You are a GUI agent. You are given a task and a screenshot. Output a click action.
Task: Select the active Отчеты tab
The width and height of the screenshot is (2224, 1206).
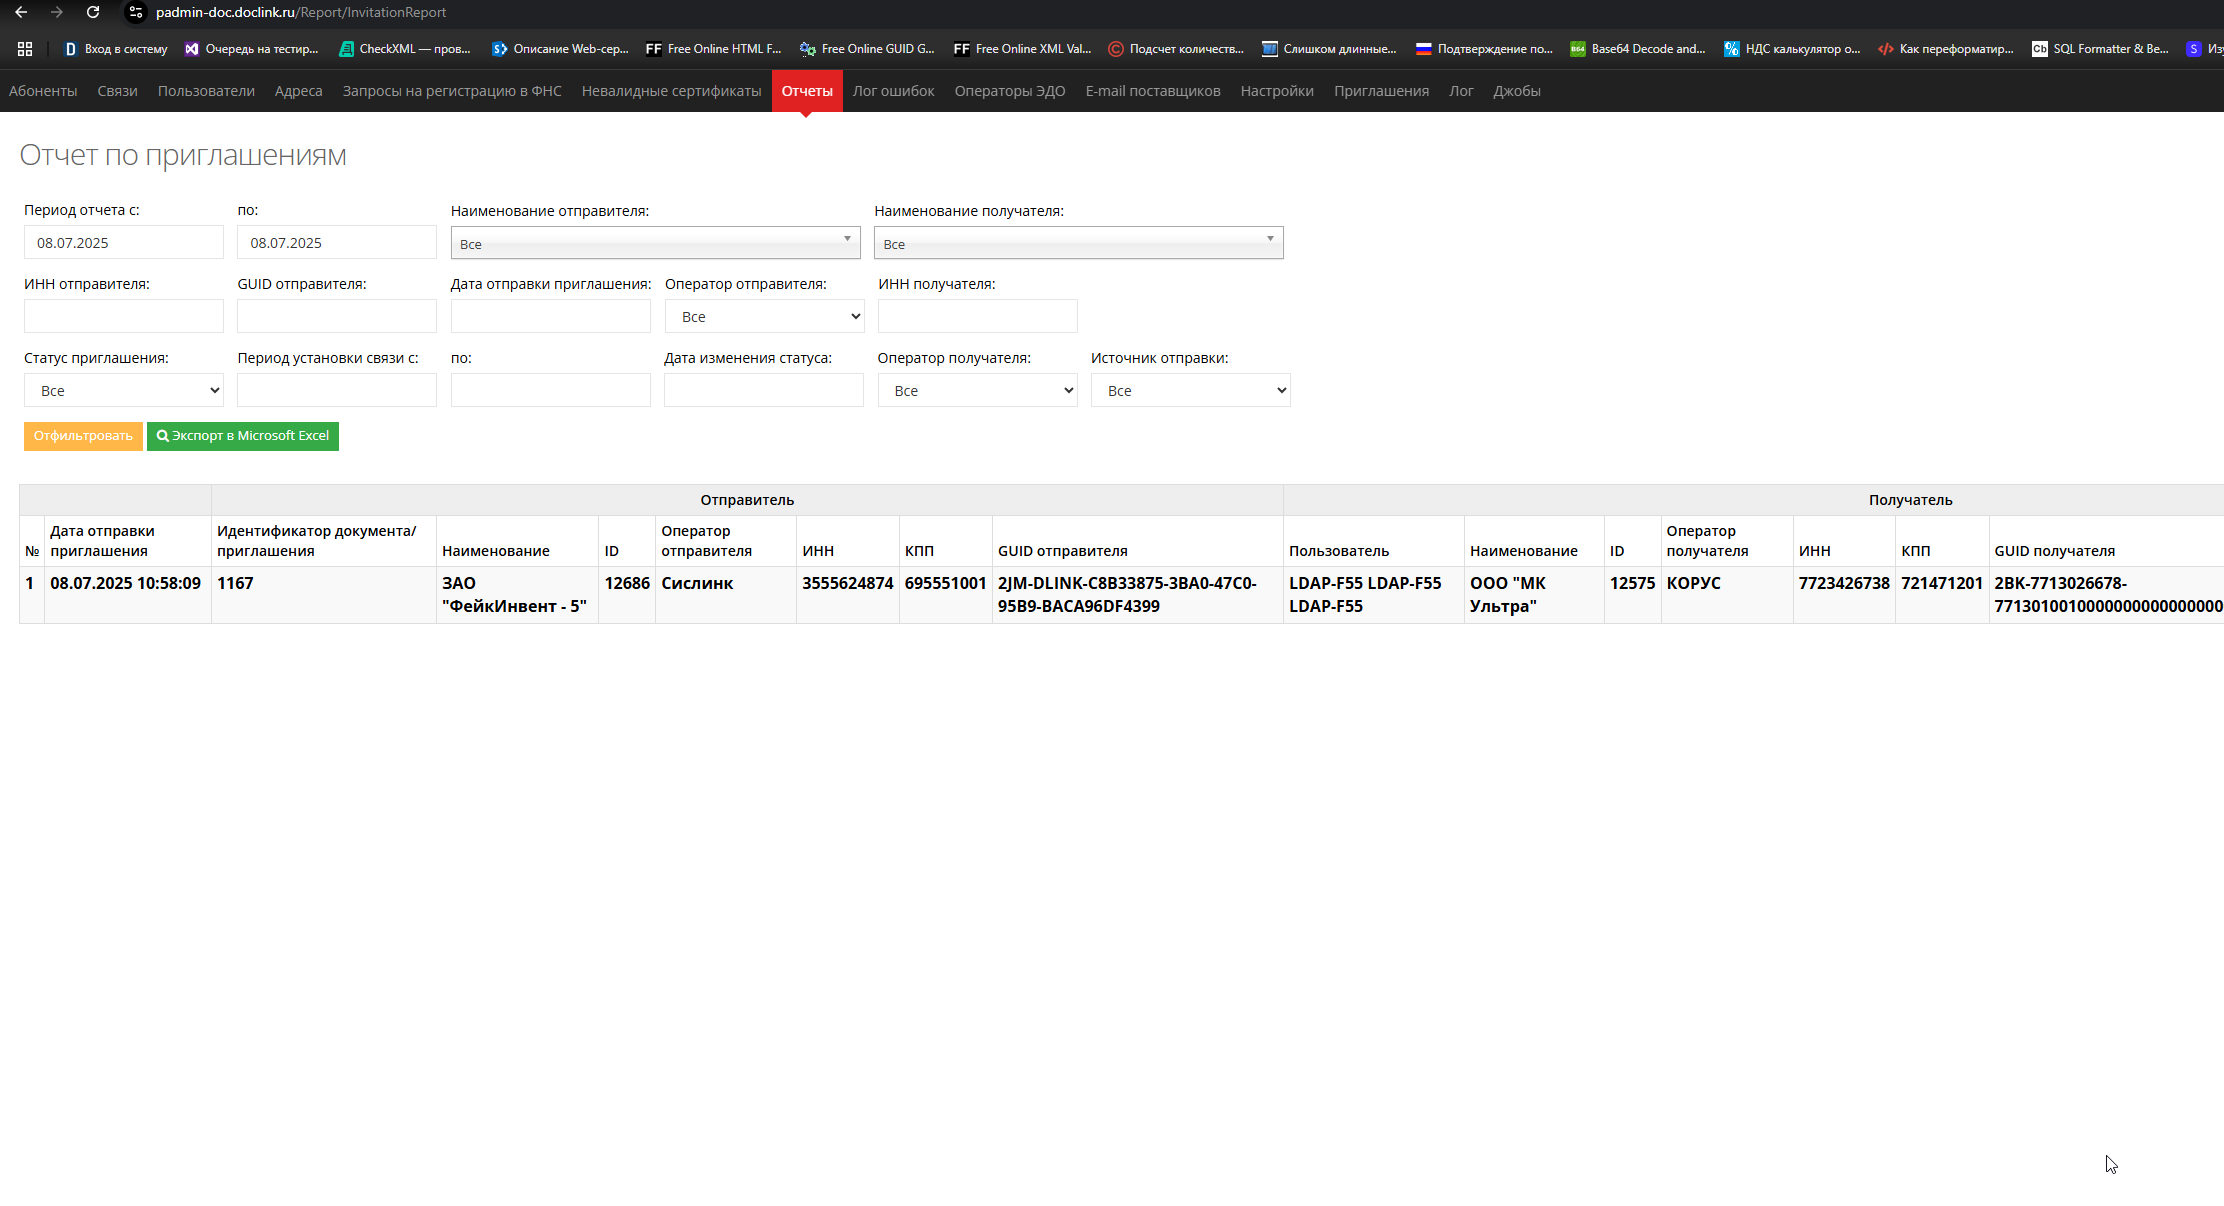807,91
